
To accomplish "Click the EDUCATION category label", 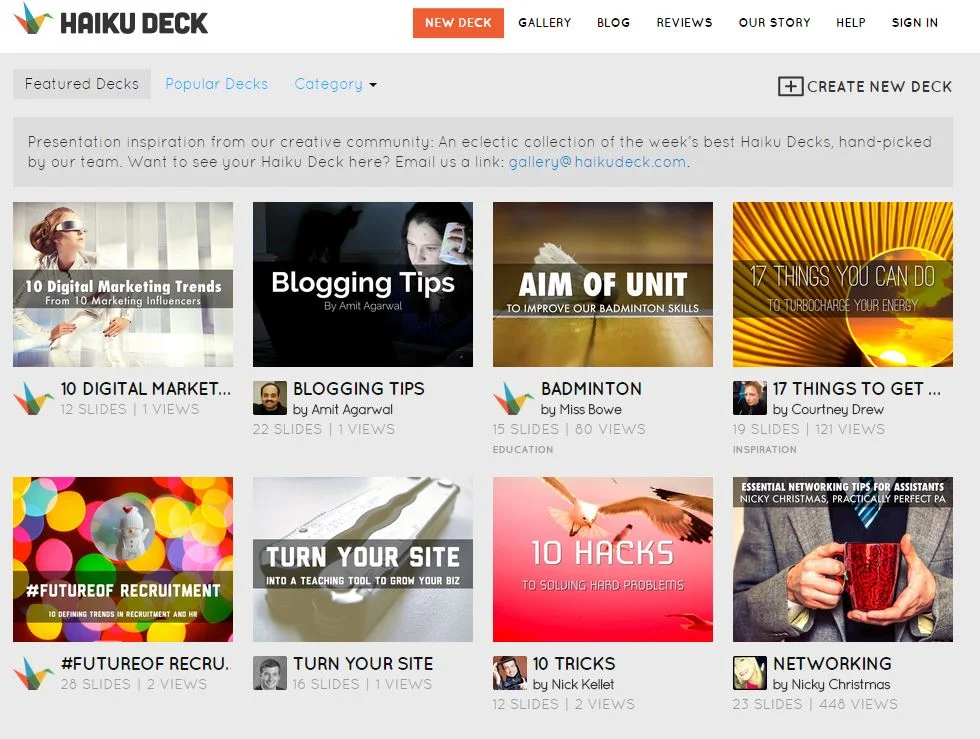I will point(522,450).
